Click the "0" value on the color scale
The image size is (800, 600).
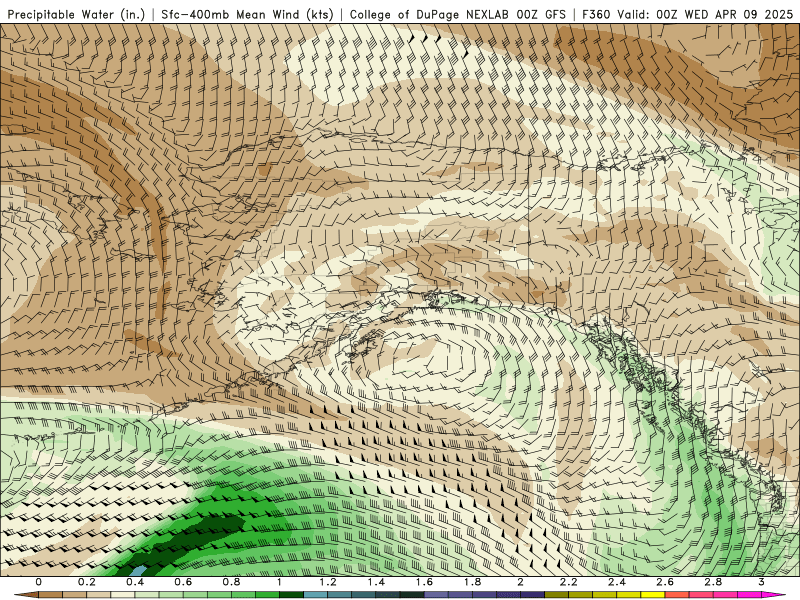[38, 582]
